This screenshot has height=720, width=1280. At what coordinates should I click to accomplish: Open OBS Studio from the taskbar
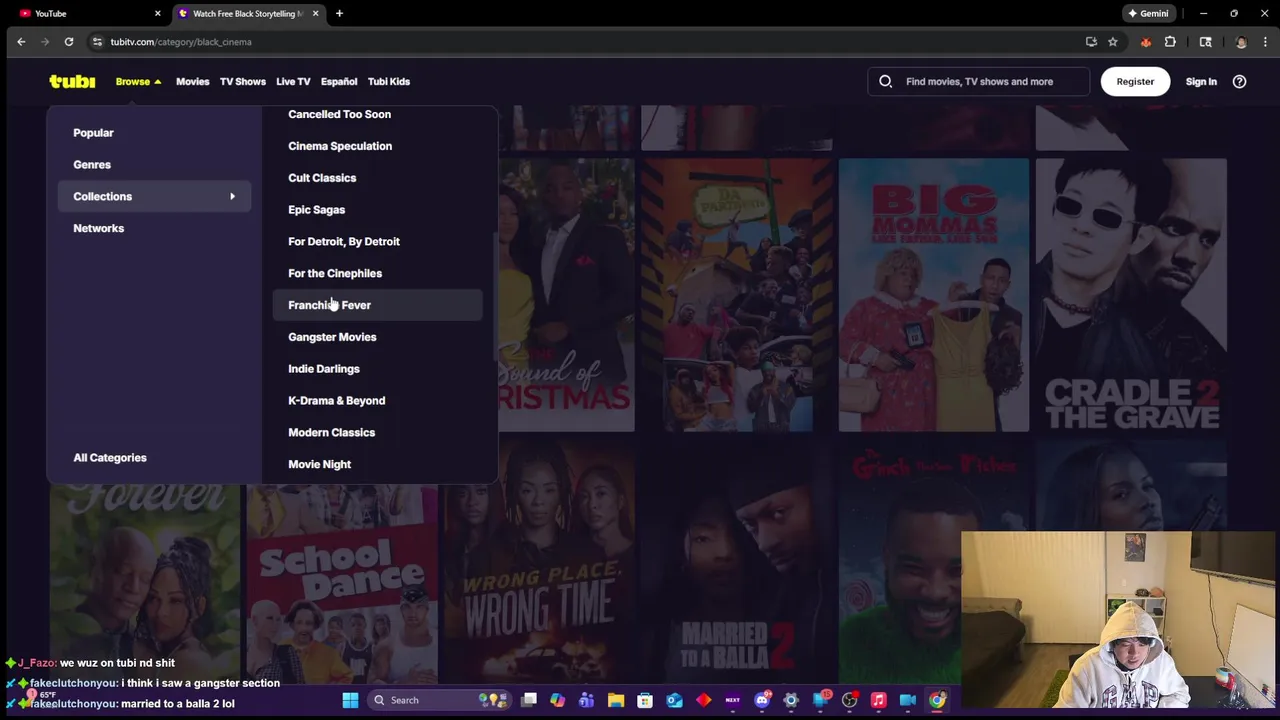pyautogui.click(x=849, y=700)
